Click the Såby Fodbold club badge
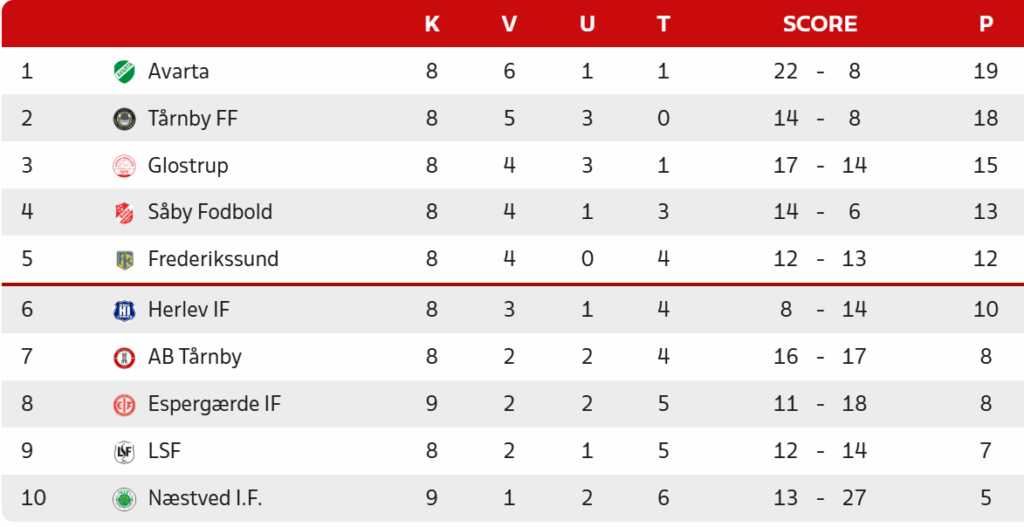Image resolution: width=1024 pixels, height=527 pixels. pos(124,213)
